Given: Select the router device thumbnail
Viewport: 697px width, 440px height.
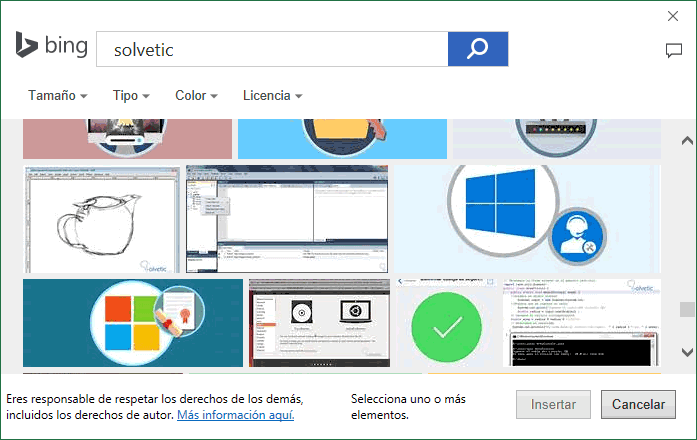Looking at the screenshot, I should pyautogui.click(x=557, y=139).
